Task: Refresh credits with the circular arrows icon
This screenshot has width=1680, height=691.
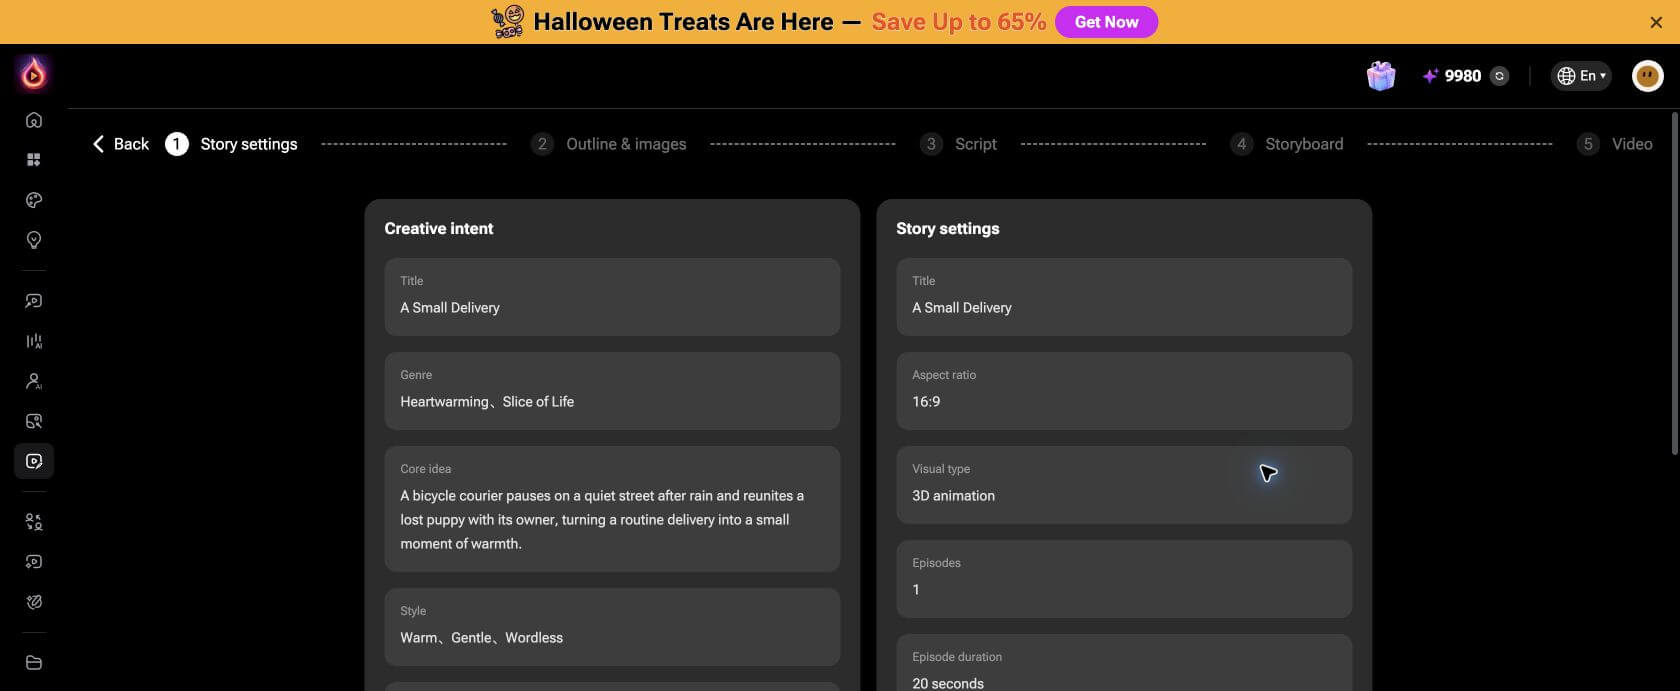Action: click(x=1499, y=76)
